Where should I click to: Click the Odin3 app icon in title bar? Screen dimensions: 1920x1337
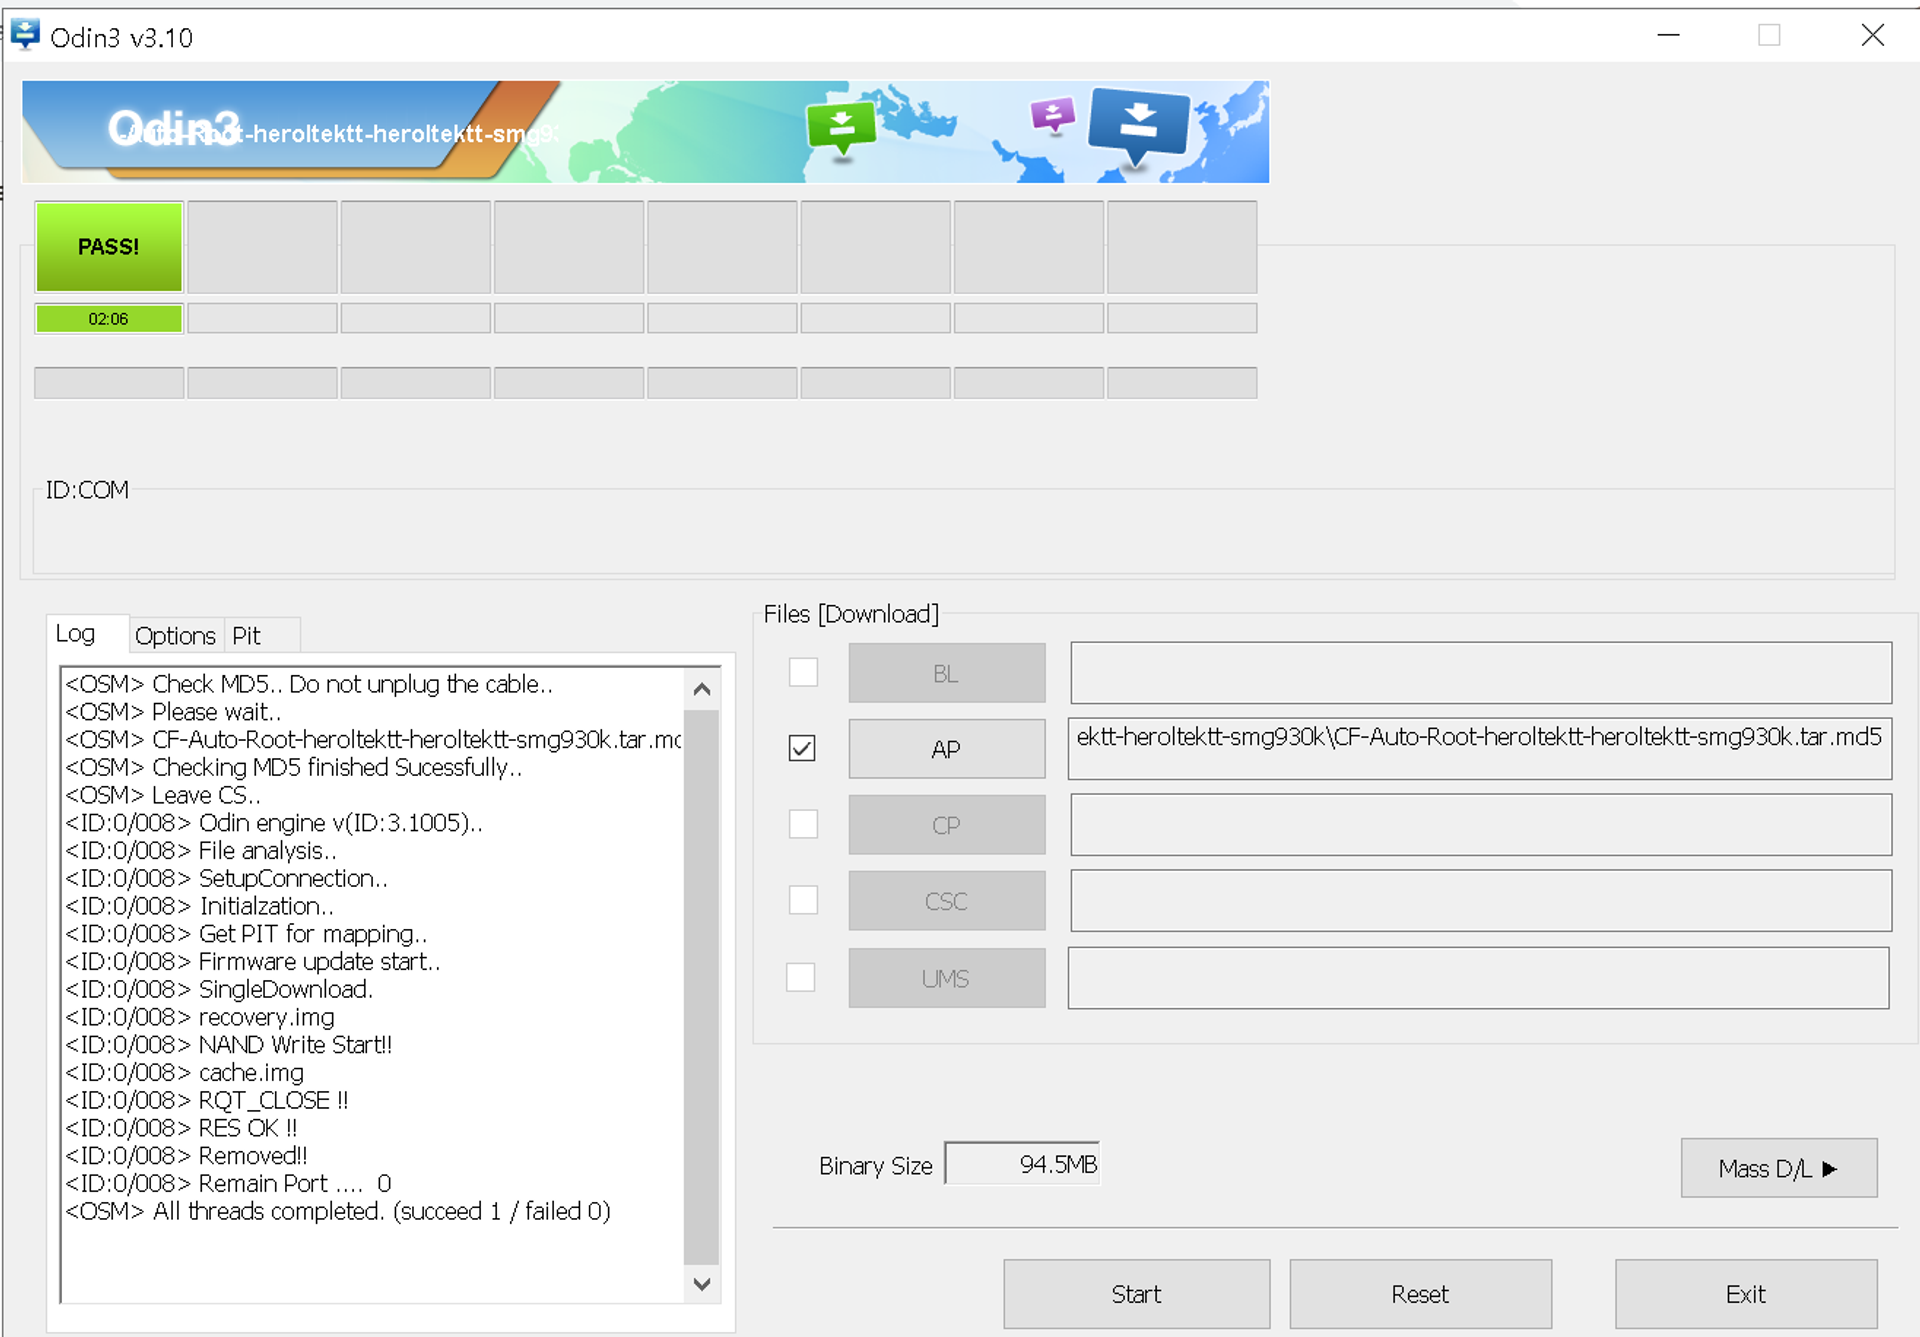coord(25,35)
